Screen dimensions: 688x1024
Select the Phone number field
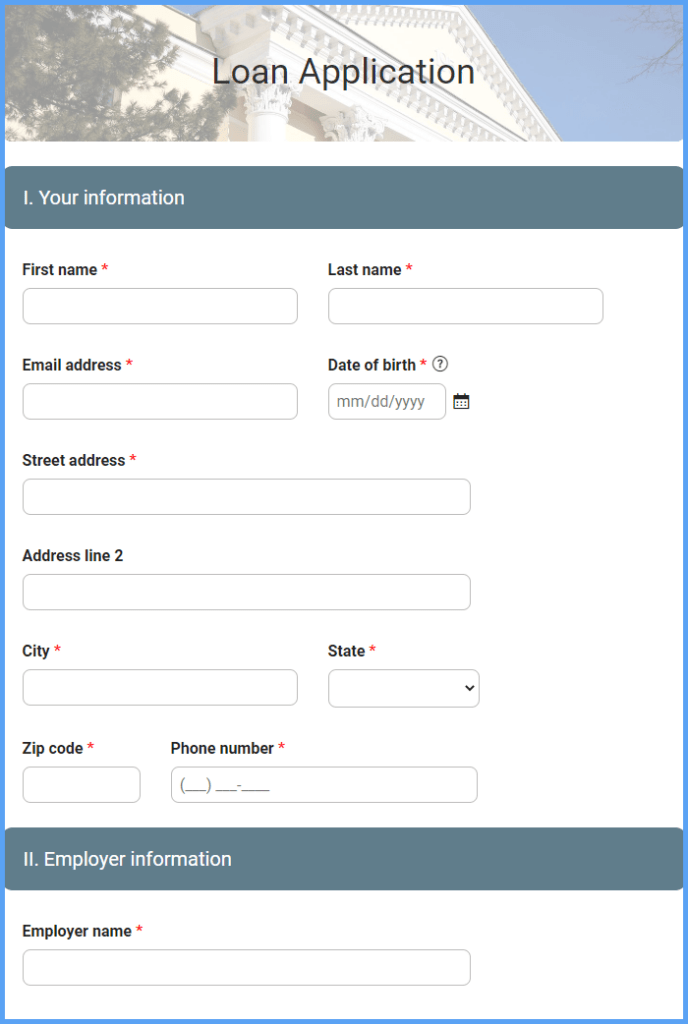(x=323, y=784)
